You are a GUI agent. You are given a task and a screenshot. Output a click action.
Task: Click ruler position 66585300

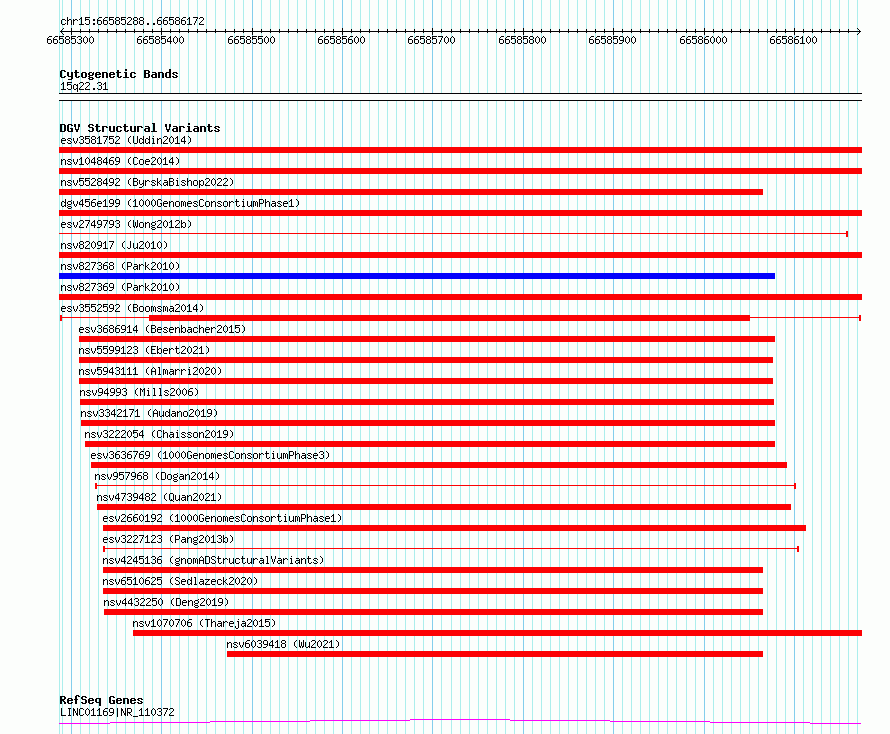[x=70, y=40]
